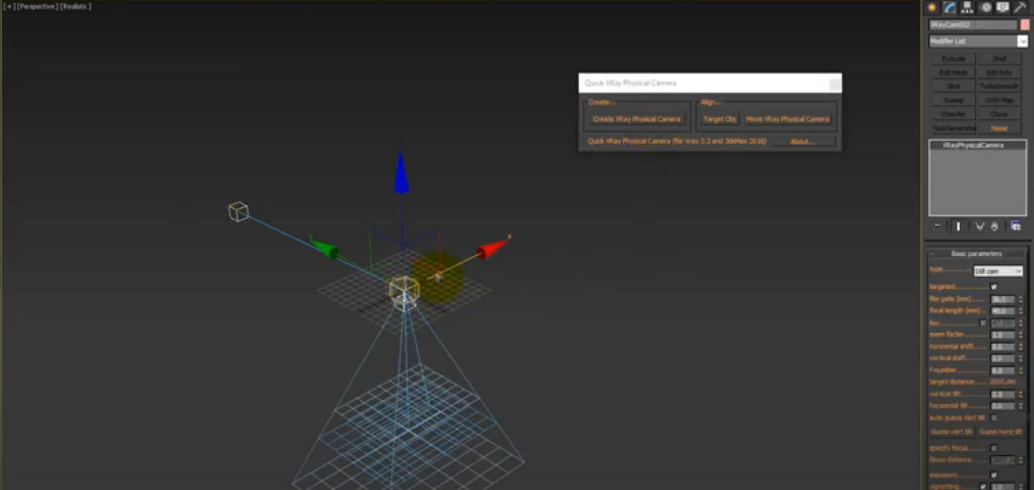Open the Modify command panel tab

(950, 7)
